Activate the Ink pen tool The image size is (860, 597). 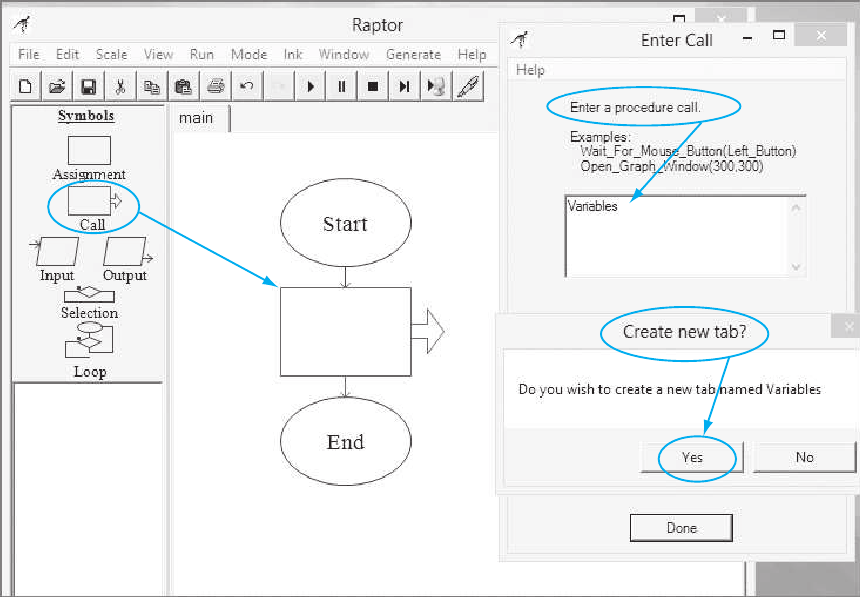pyautogui.click(x=467, y=86)
